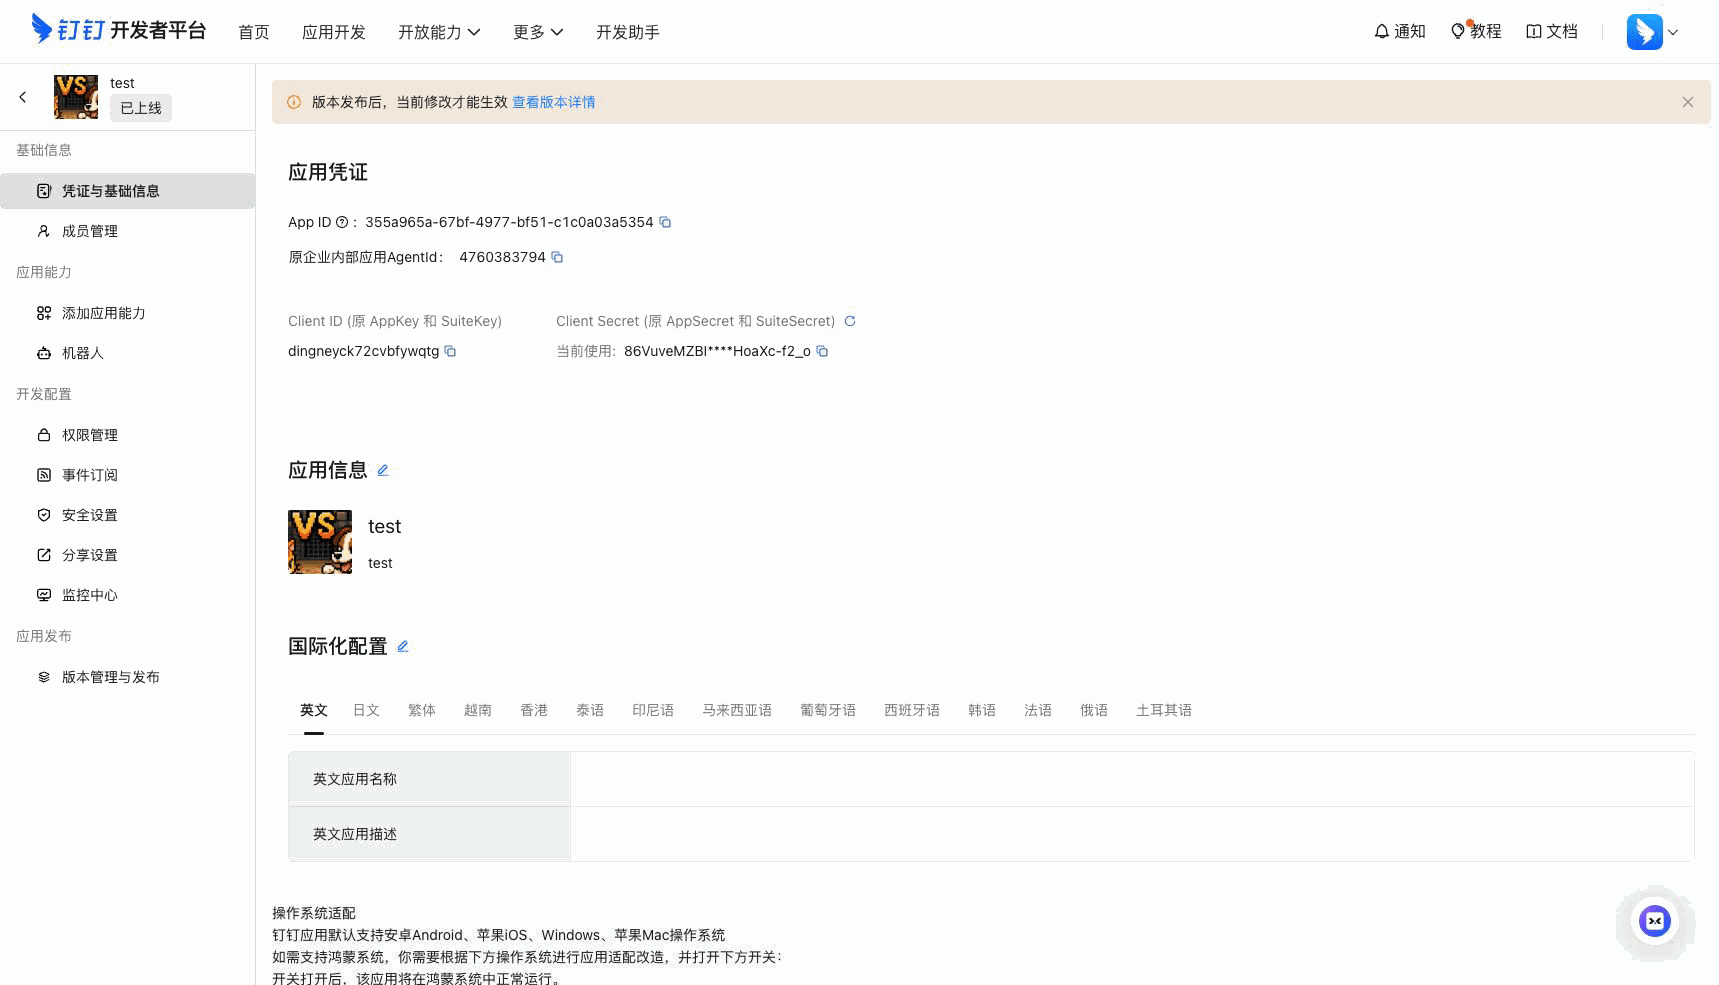Open the documentation book icon
1719x985 pixels.
pos(1534,31)
